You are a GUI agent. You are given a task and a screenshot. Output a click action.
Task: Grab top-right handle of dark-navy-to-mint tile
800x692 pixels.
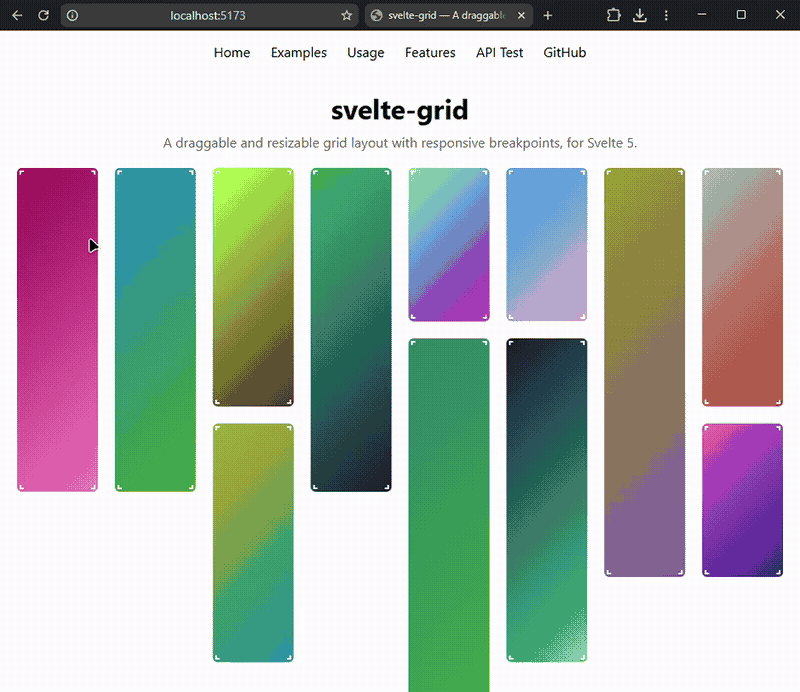[583, 343]
